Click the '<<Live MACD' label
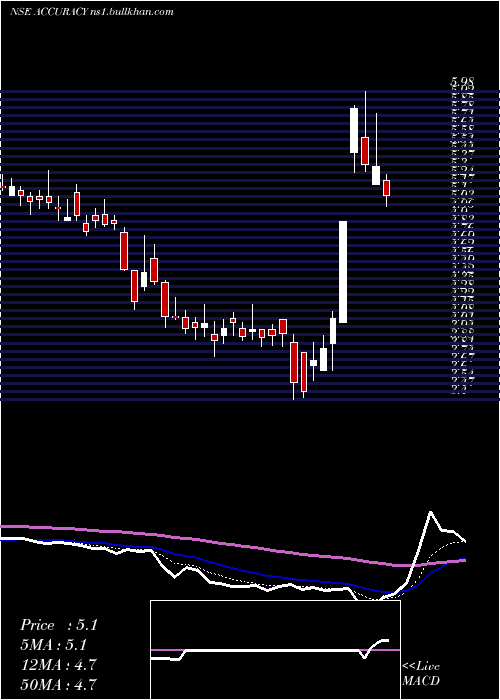500x700 pixels. tap(421, 674)
